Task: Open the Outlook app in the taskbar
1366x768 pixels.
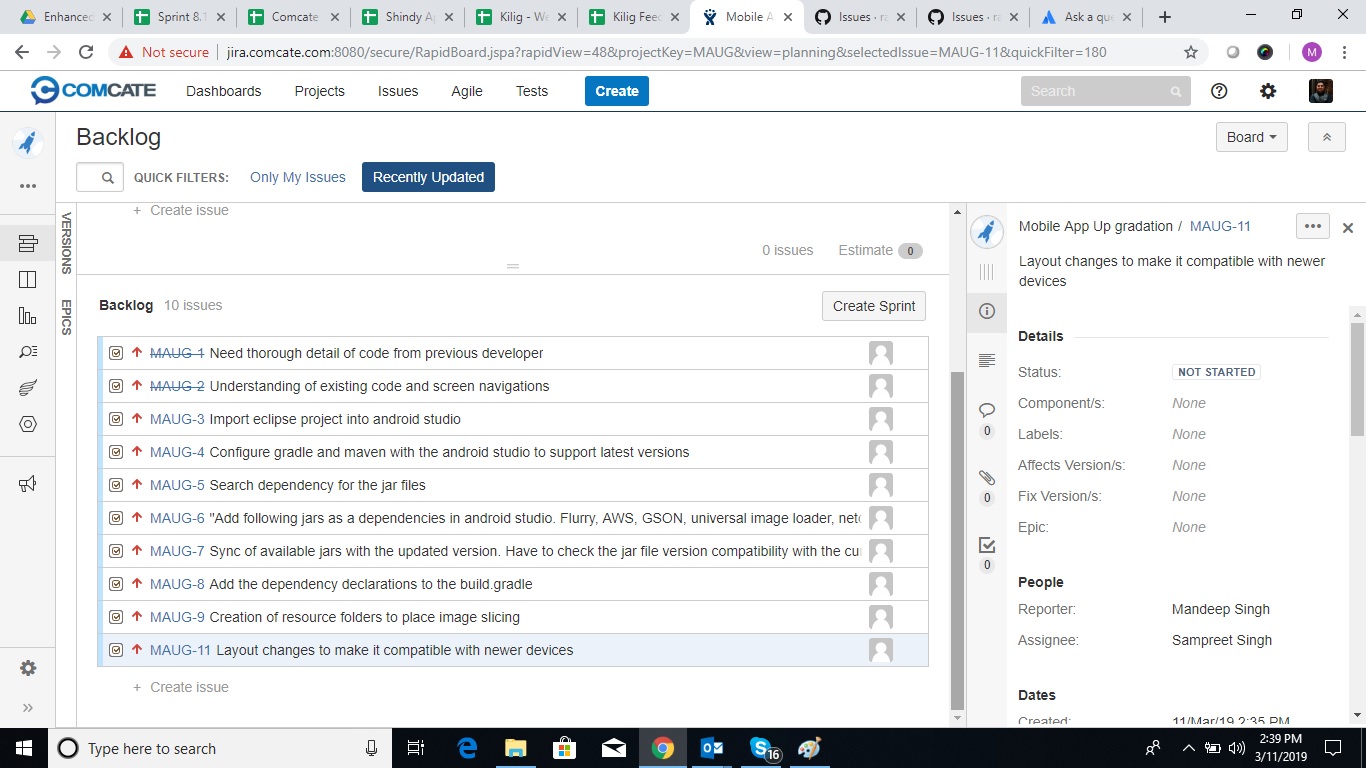Action: coord(713,748)
